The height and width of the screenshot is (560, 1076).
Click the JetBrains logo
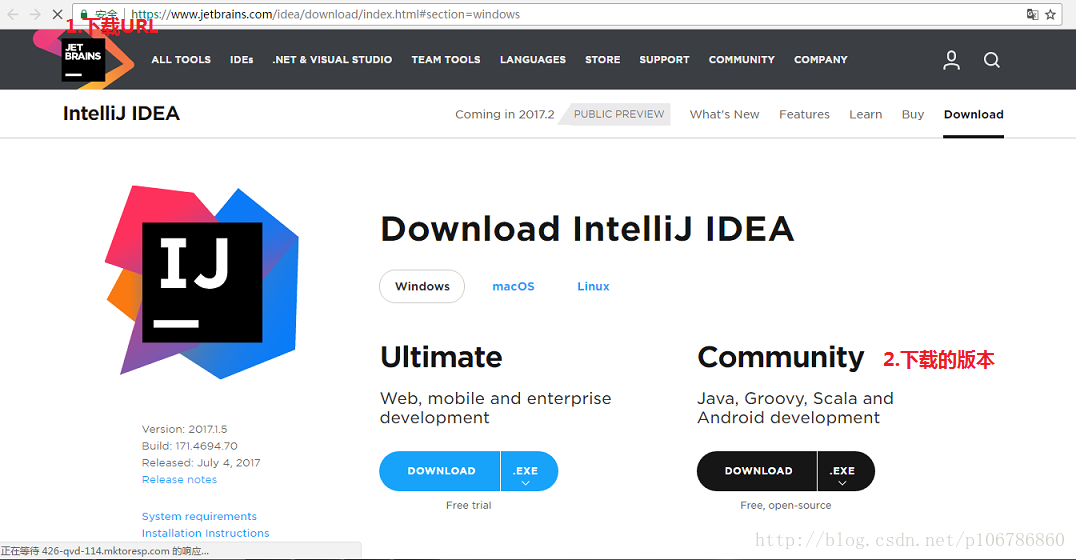pos(84,59)
